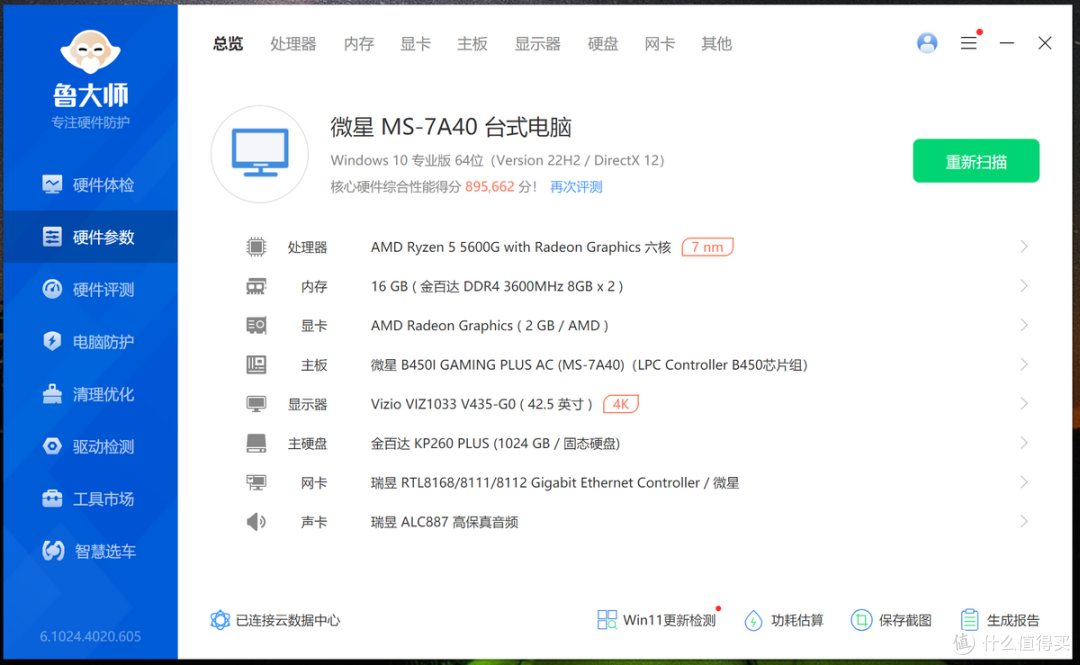The width and height of the screenshot is (1080, 665).
Task: Expand the 网卡 row chevron
Action: pyautogui.click(x=1024, y=482)
